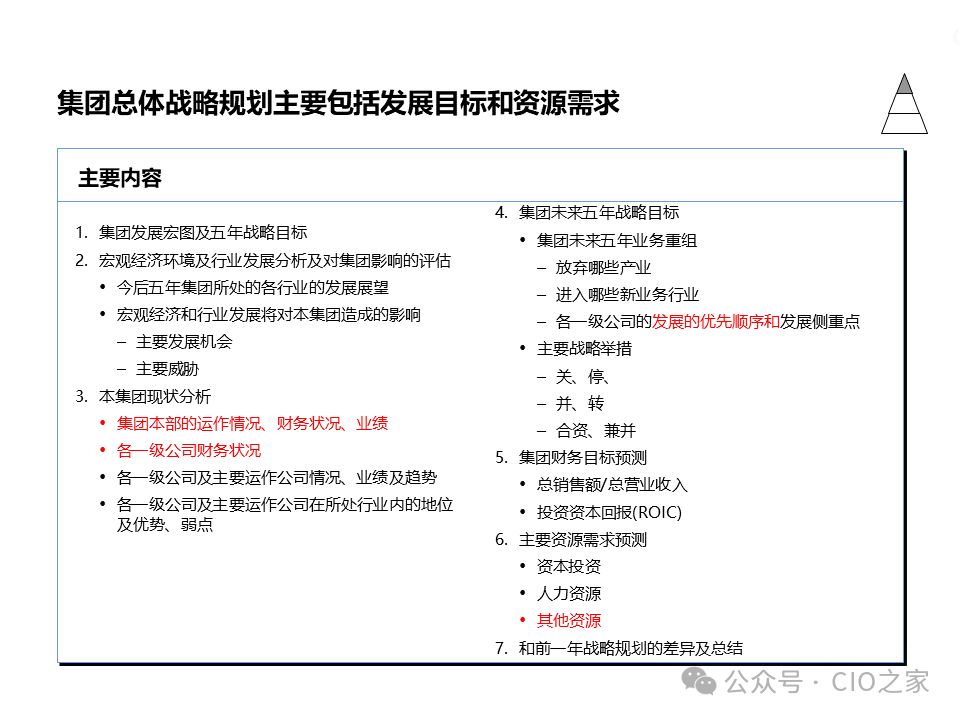Select item 3 本集团现状分析
Screen dimensions: 960x720
click(155, 396)
